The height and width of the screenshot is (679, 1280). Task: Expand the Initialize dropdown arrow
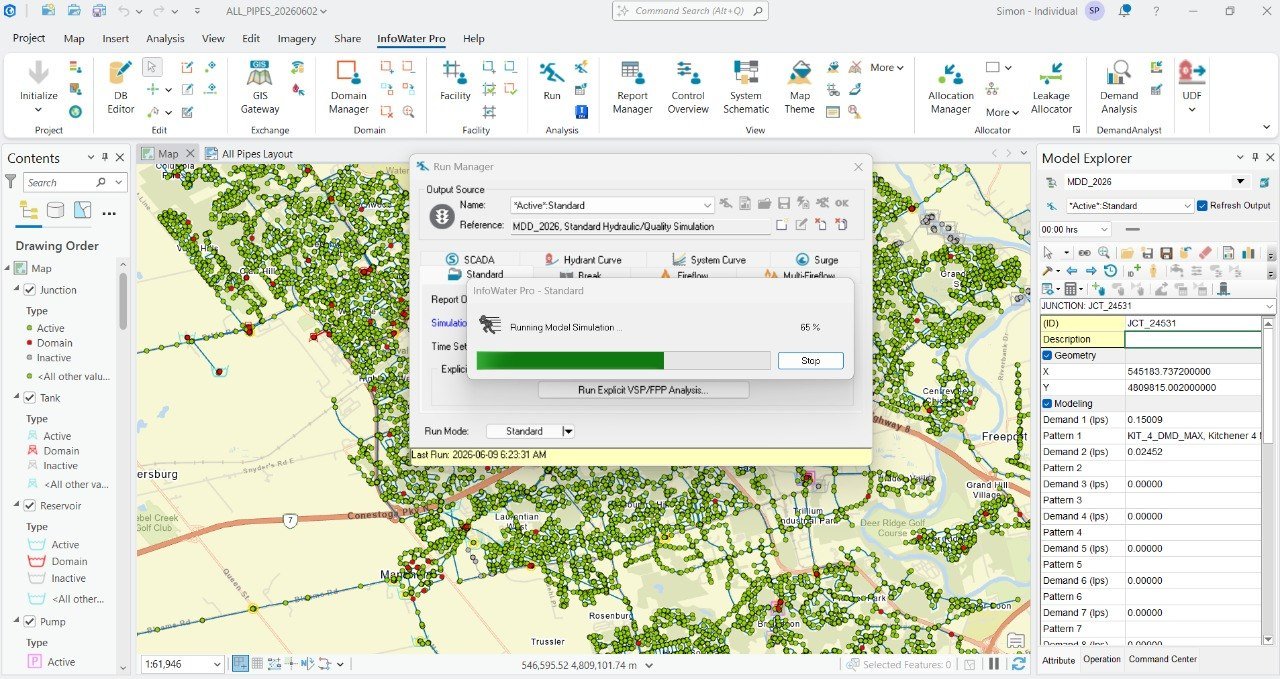pos(38,109)
